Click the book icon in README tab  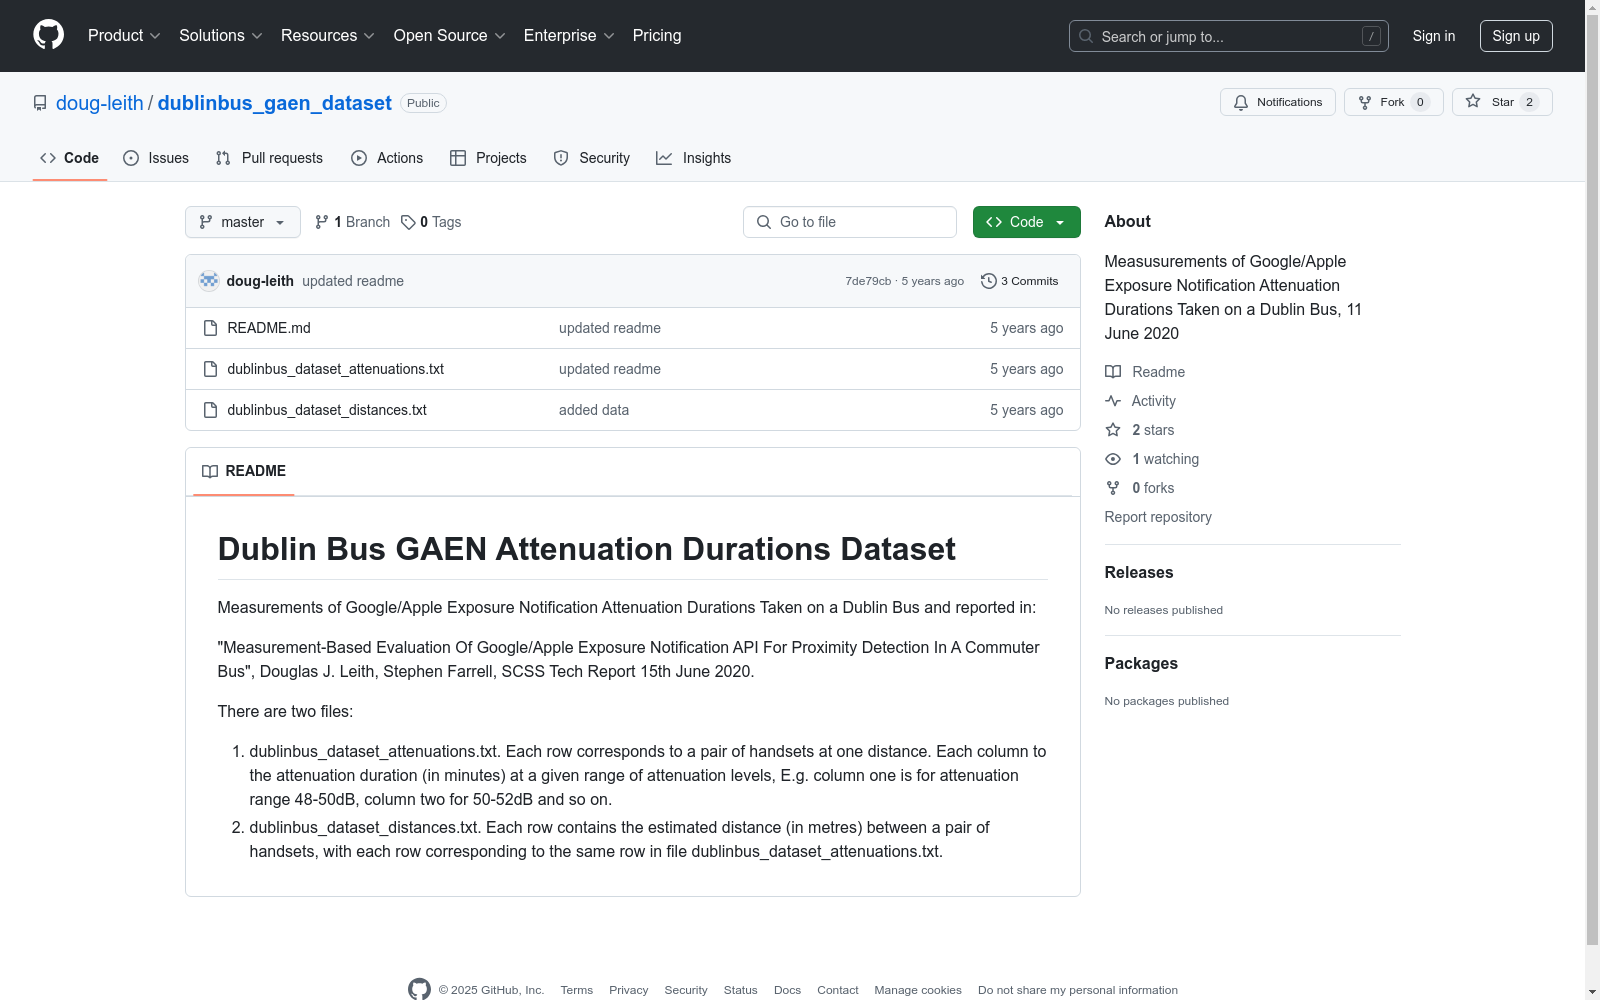click(210, 471)
